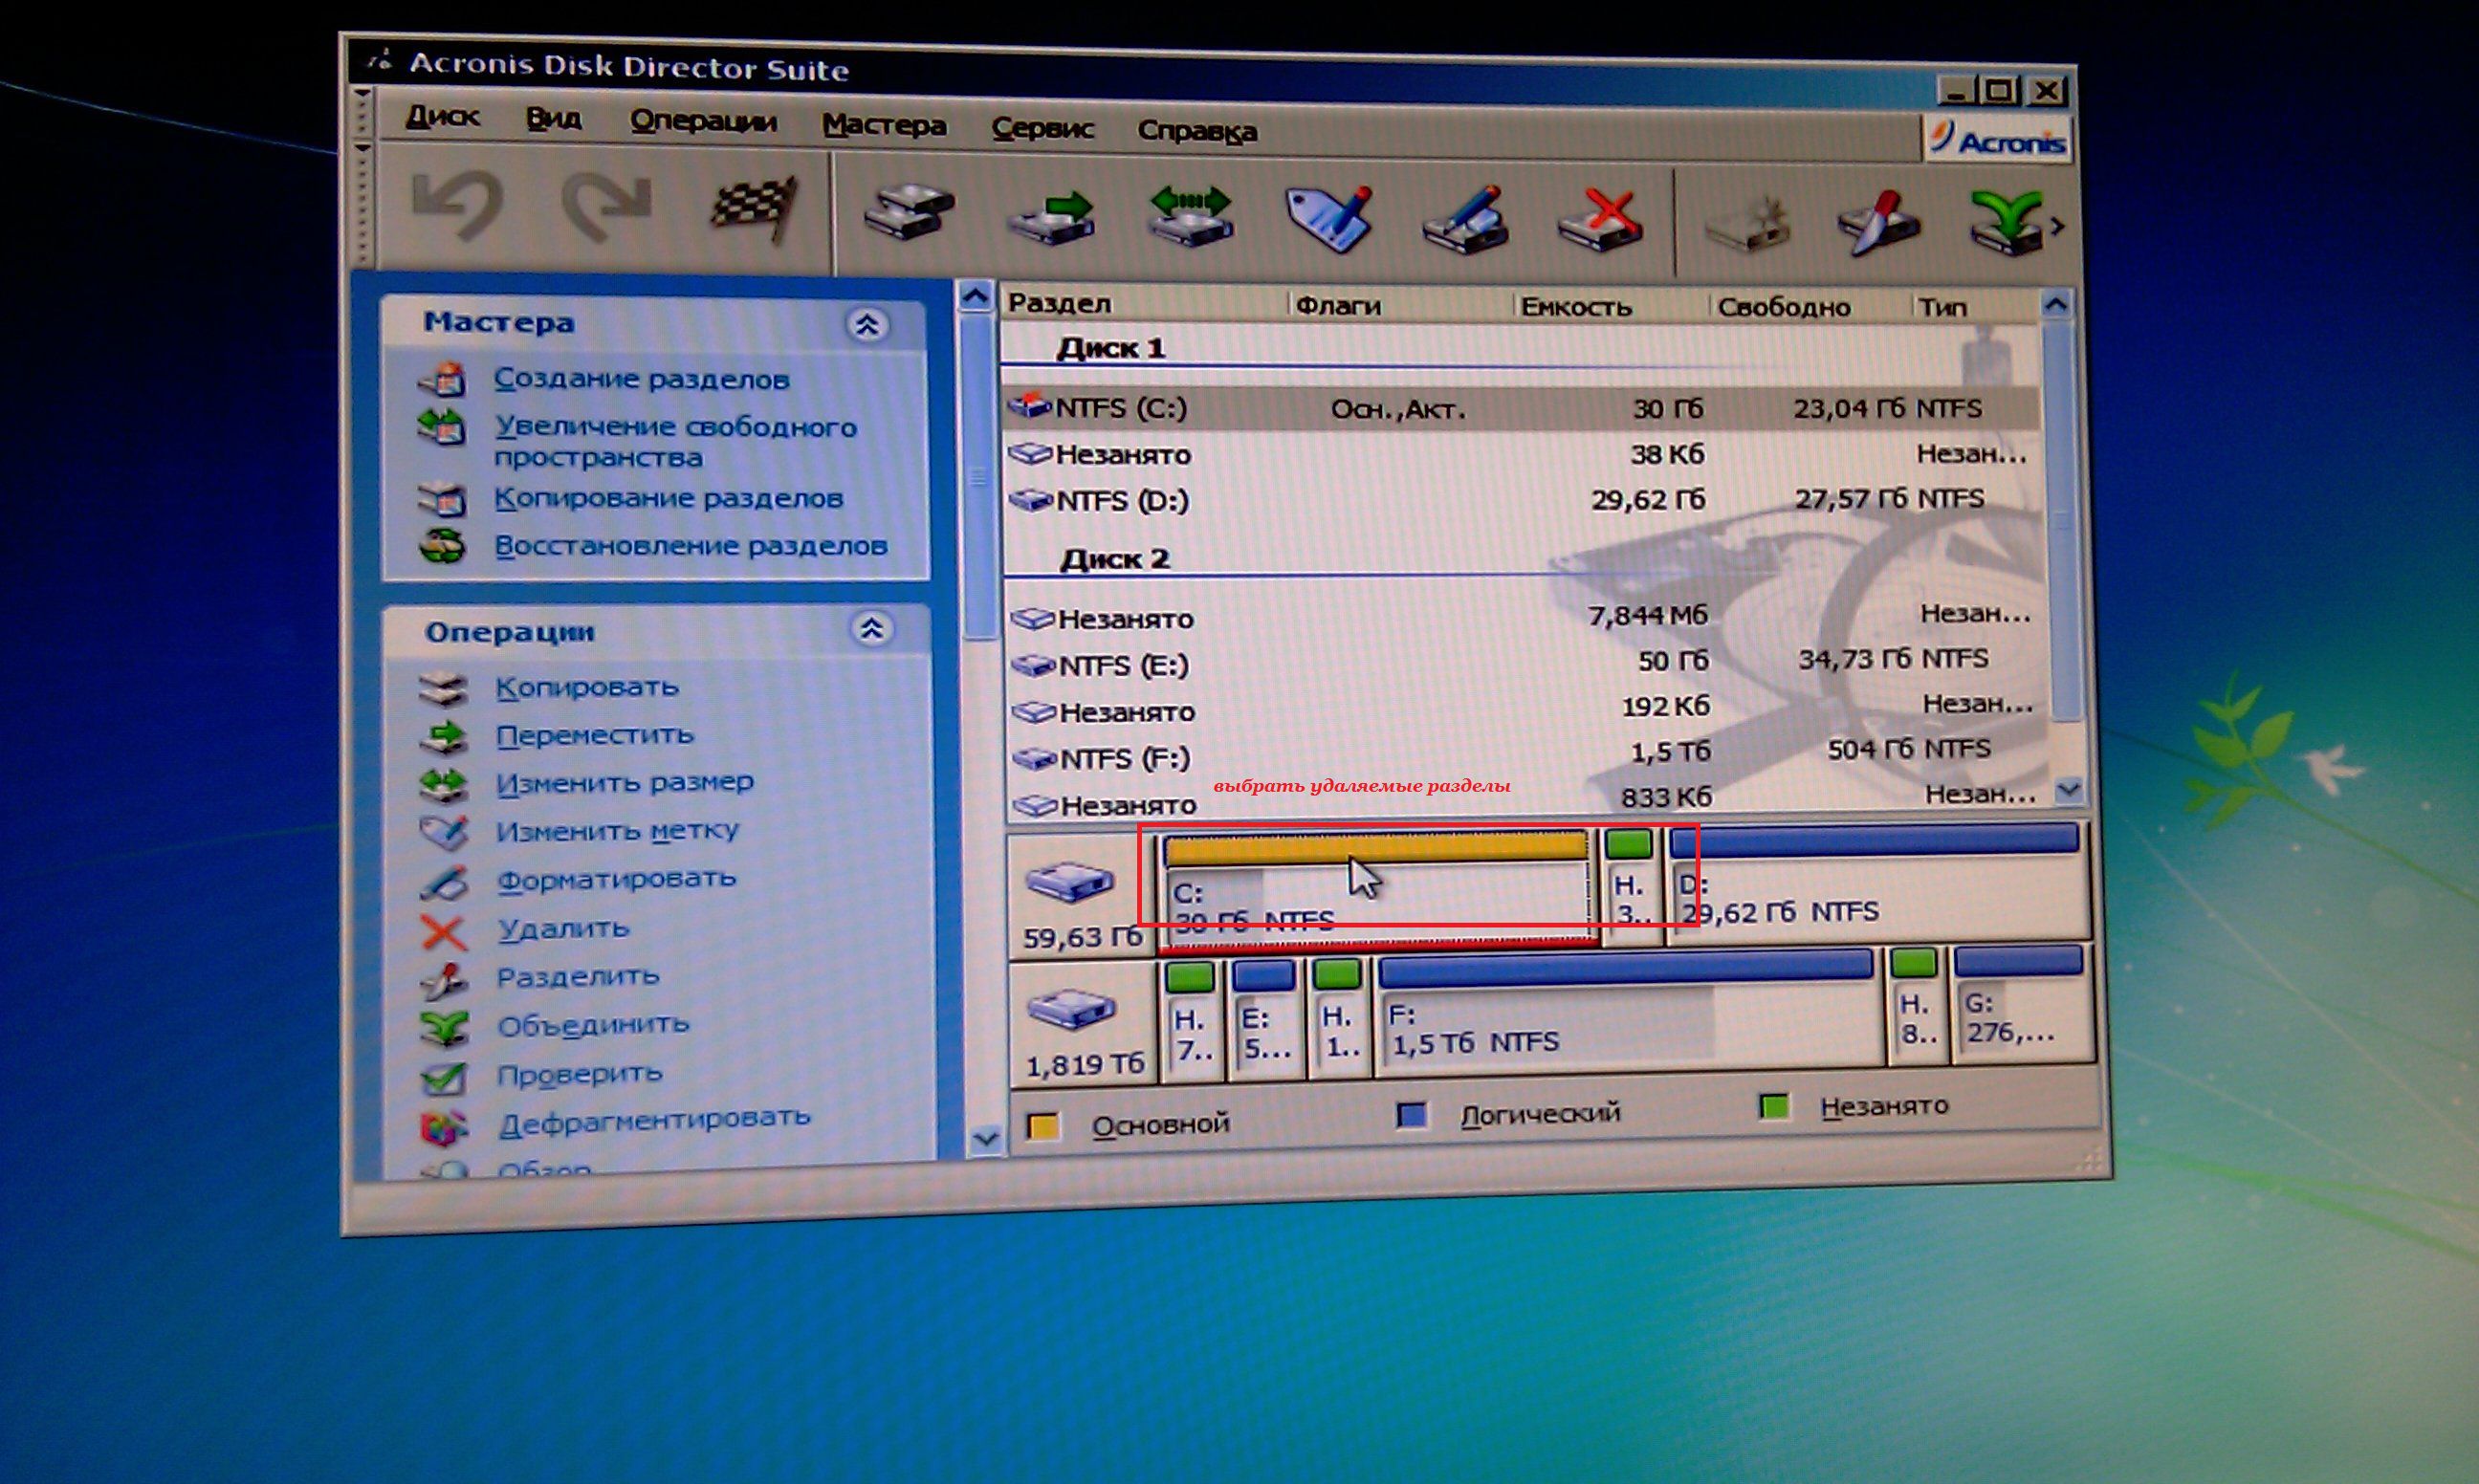Select the NTFS (D:) partition row

click(x=1122, y=500)
